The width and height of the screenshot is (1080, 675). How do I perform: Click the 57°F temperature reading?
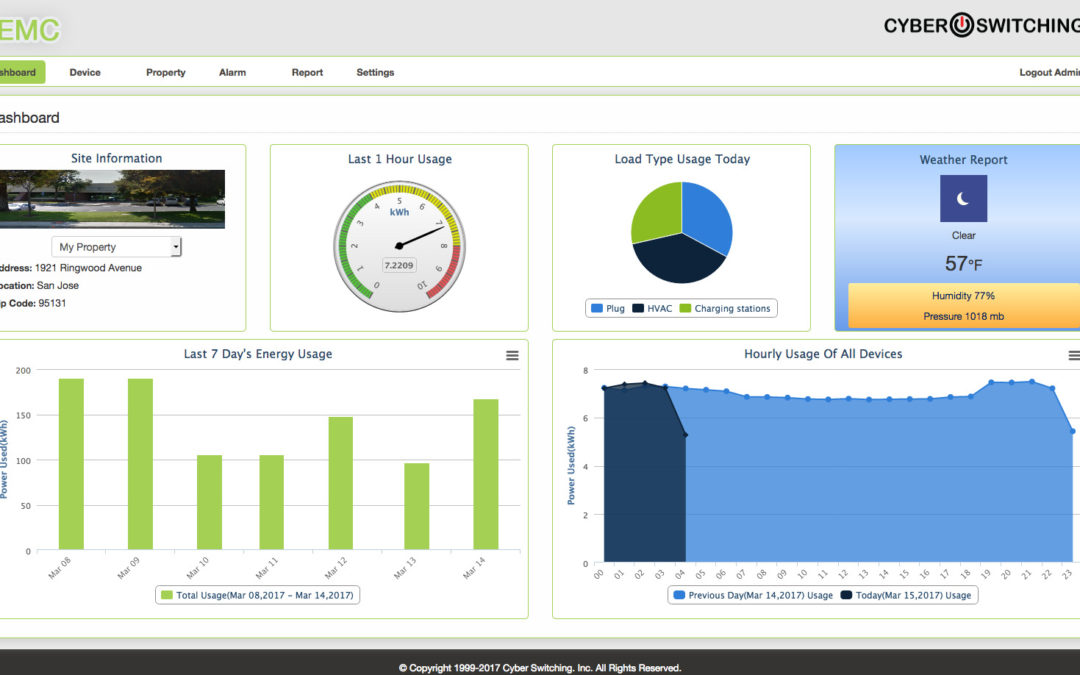[963, 263]
